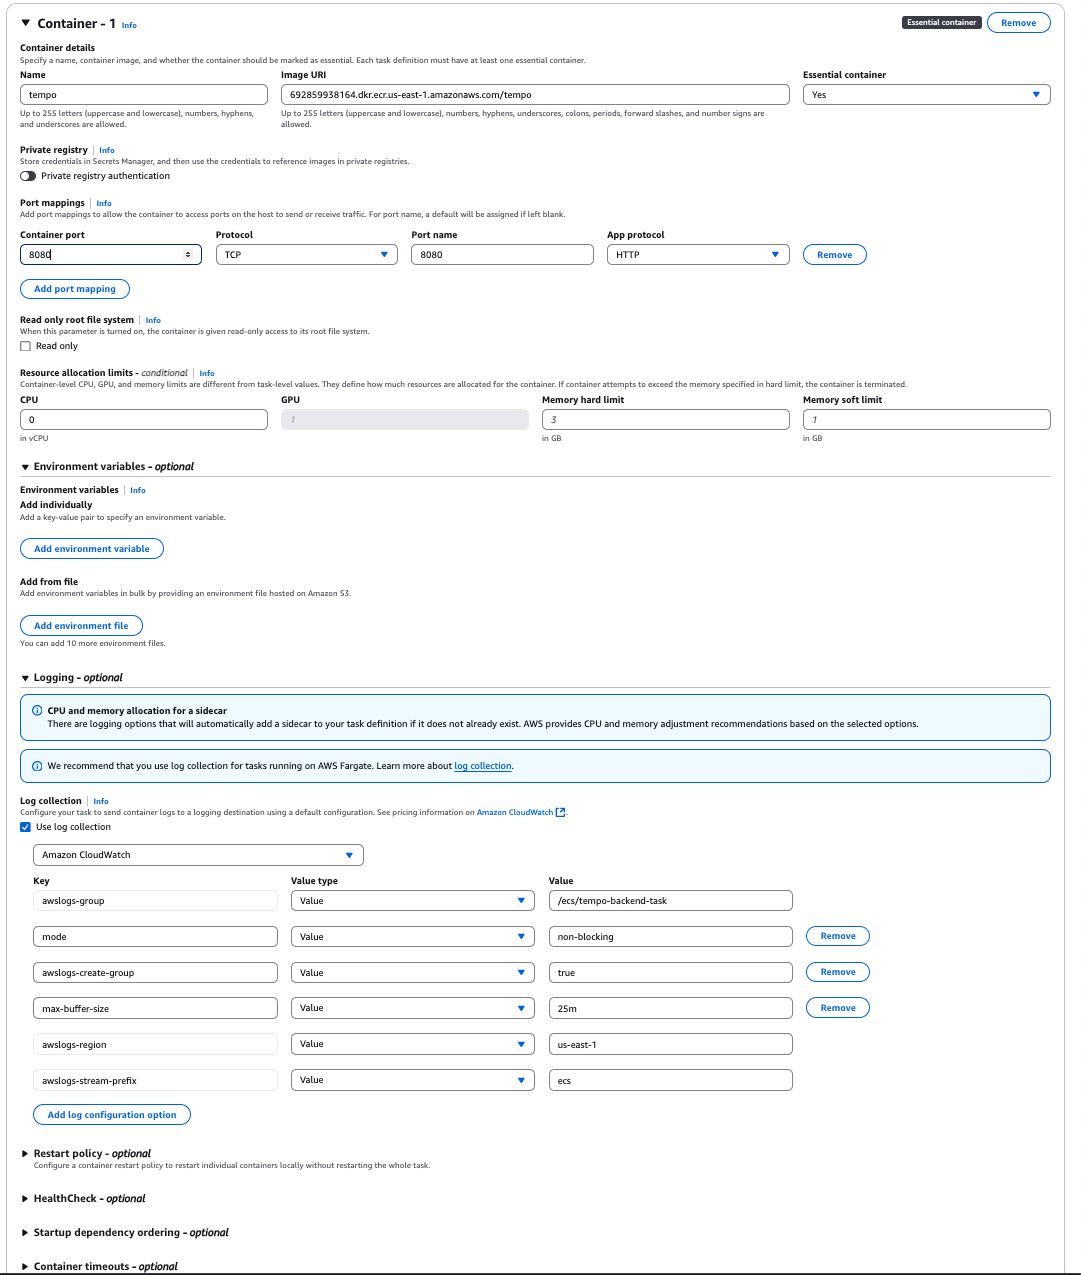Click the /ecs/tempo-backend-task value field

coord(671,901)
